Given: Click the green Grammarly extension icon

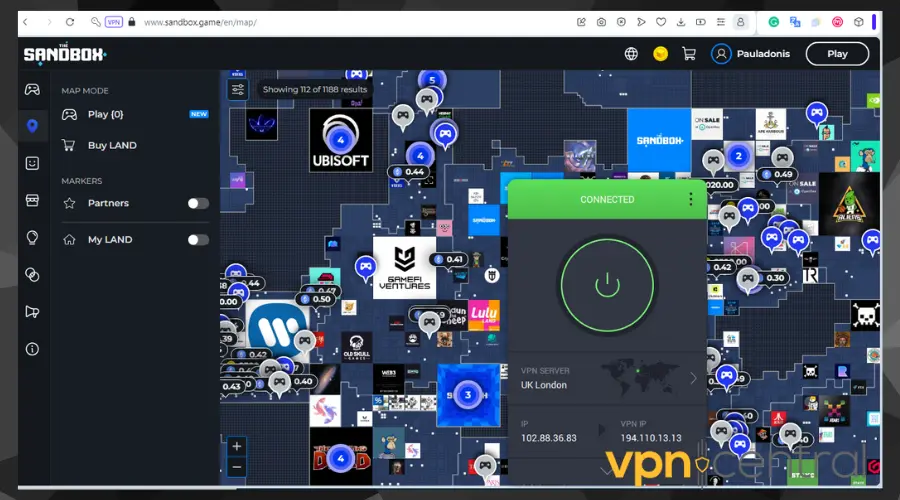Looking at the screenshot, I should 774,22.
